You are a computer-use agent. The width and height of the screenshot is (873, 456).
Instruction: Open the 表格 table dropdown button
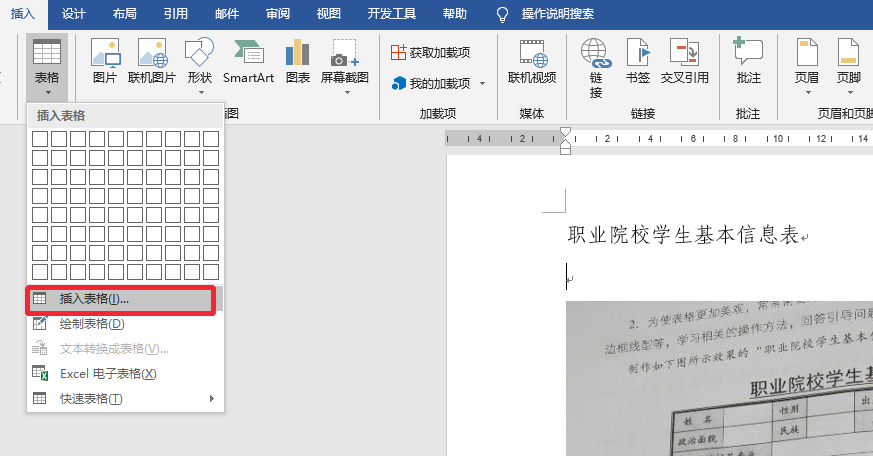click(x=47, y=67)
